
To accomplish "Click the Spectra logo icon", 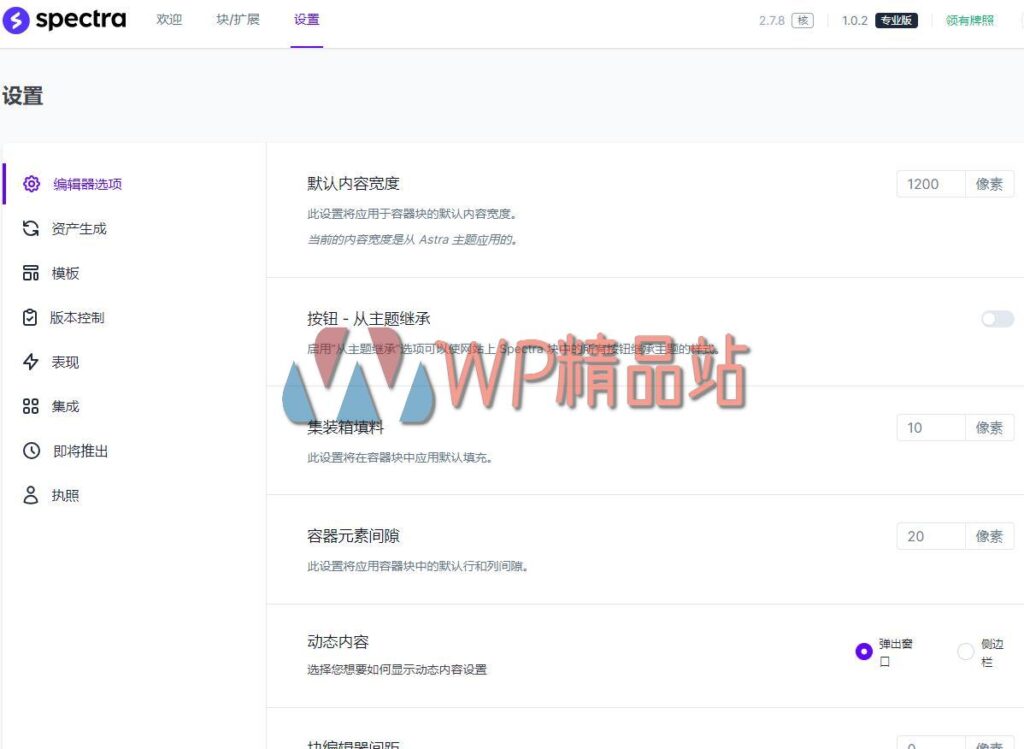I will point(14,18).
